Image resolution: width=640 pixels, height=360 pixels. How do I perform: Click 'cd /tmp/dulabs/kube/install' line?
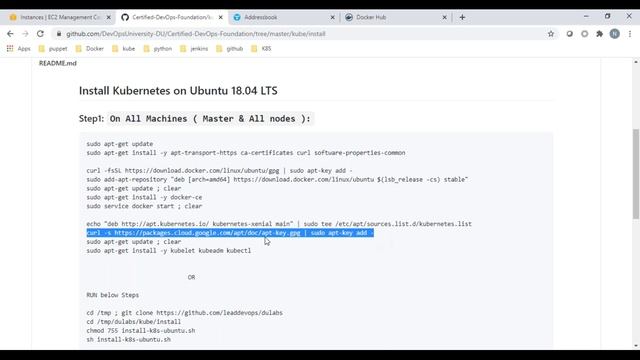133,322
